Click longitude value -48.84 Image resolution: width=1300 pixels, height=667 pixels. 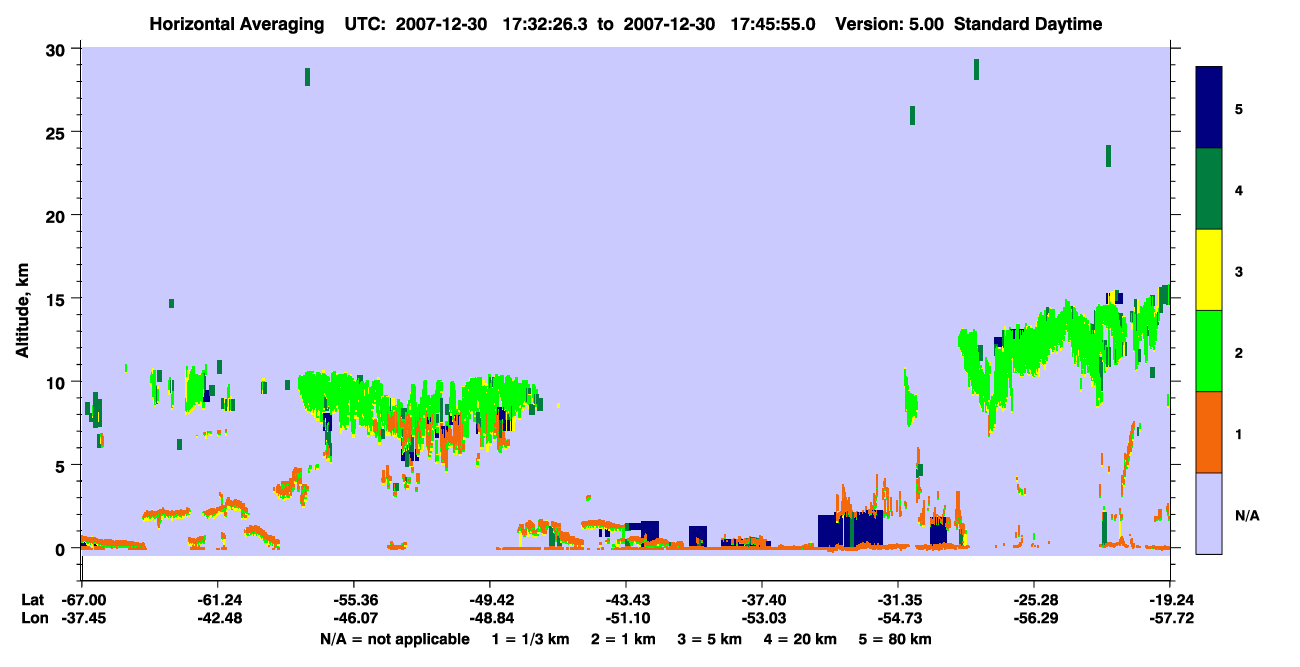[x=489, y=618]
